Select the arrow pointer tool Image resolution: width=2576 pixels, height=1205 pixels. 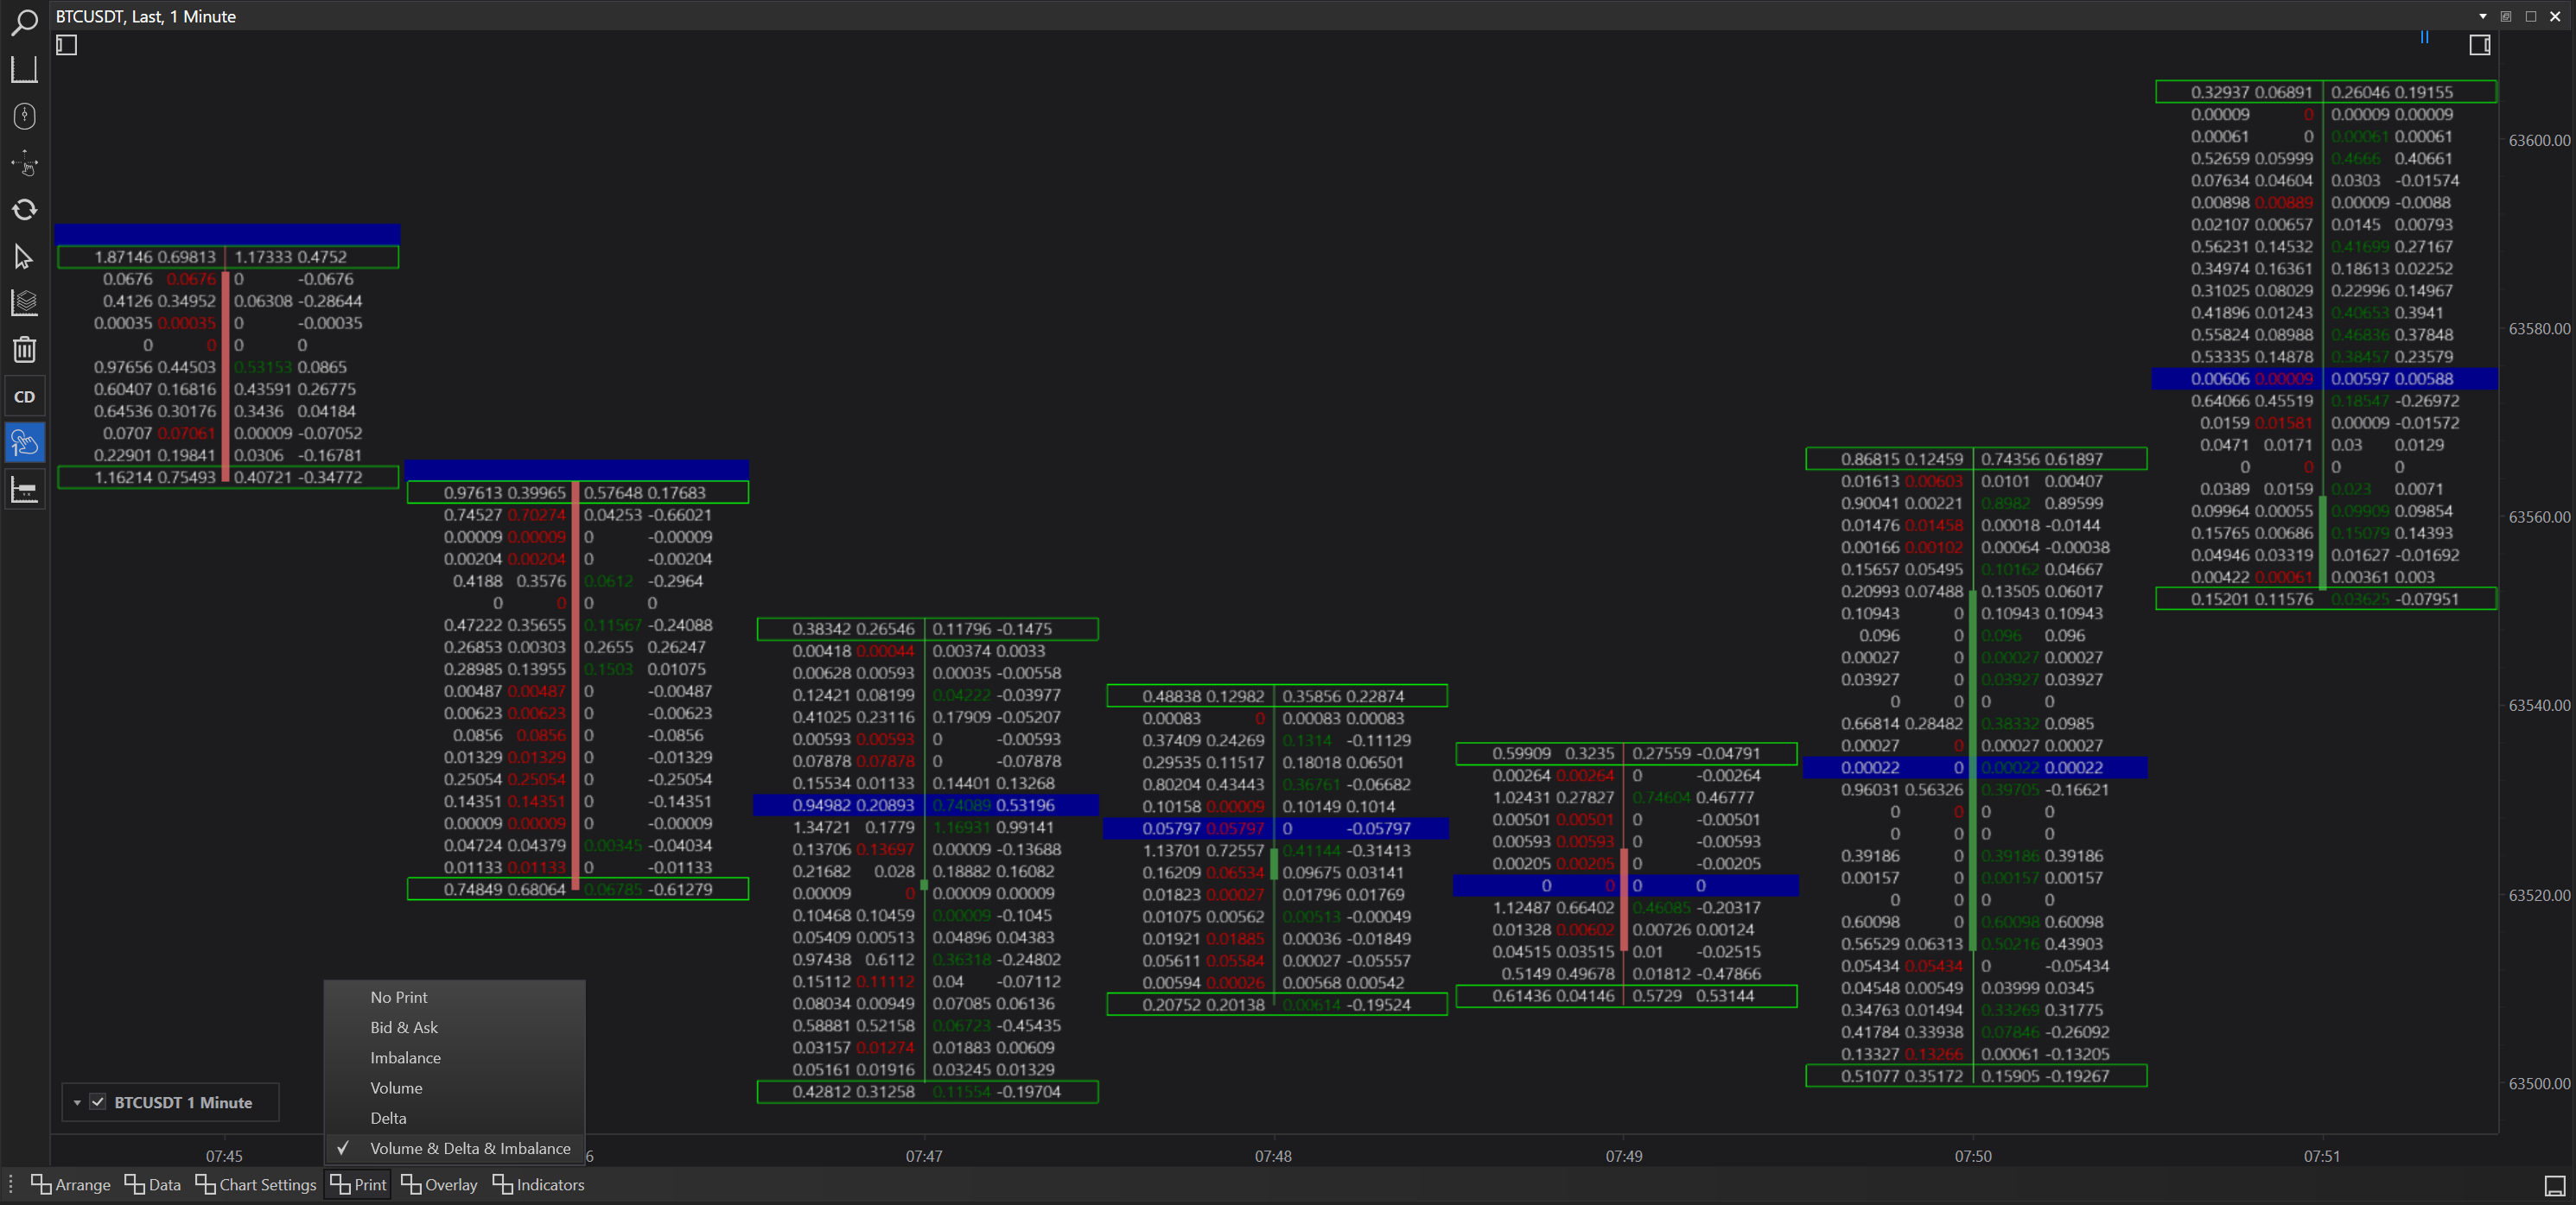[24, 257]
